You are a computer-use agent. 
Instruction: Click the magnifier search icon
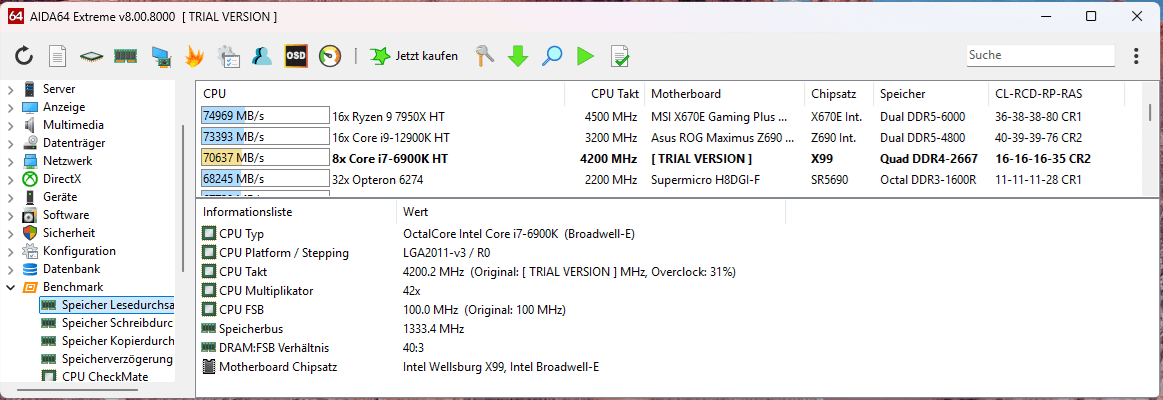(x=552, y=56)
